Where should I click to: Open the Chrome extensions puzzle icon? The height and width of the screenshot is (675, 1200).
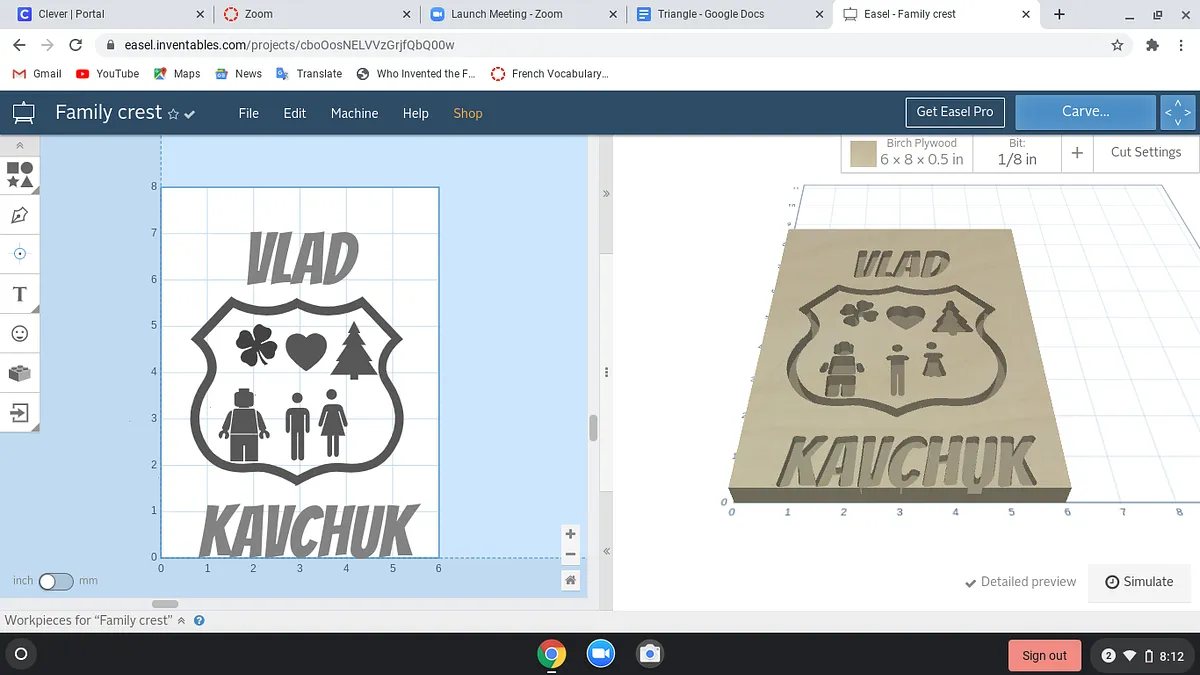tap(1151, 45)
